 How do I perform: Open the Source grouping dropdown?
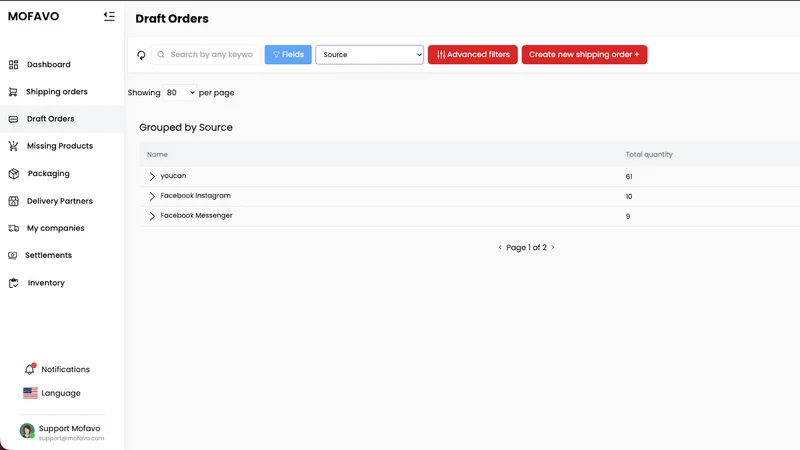click(369, 55)
